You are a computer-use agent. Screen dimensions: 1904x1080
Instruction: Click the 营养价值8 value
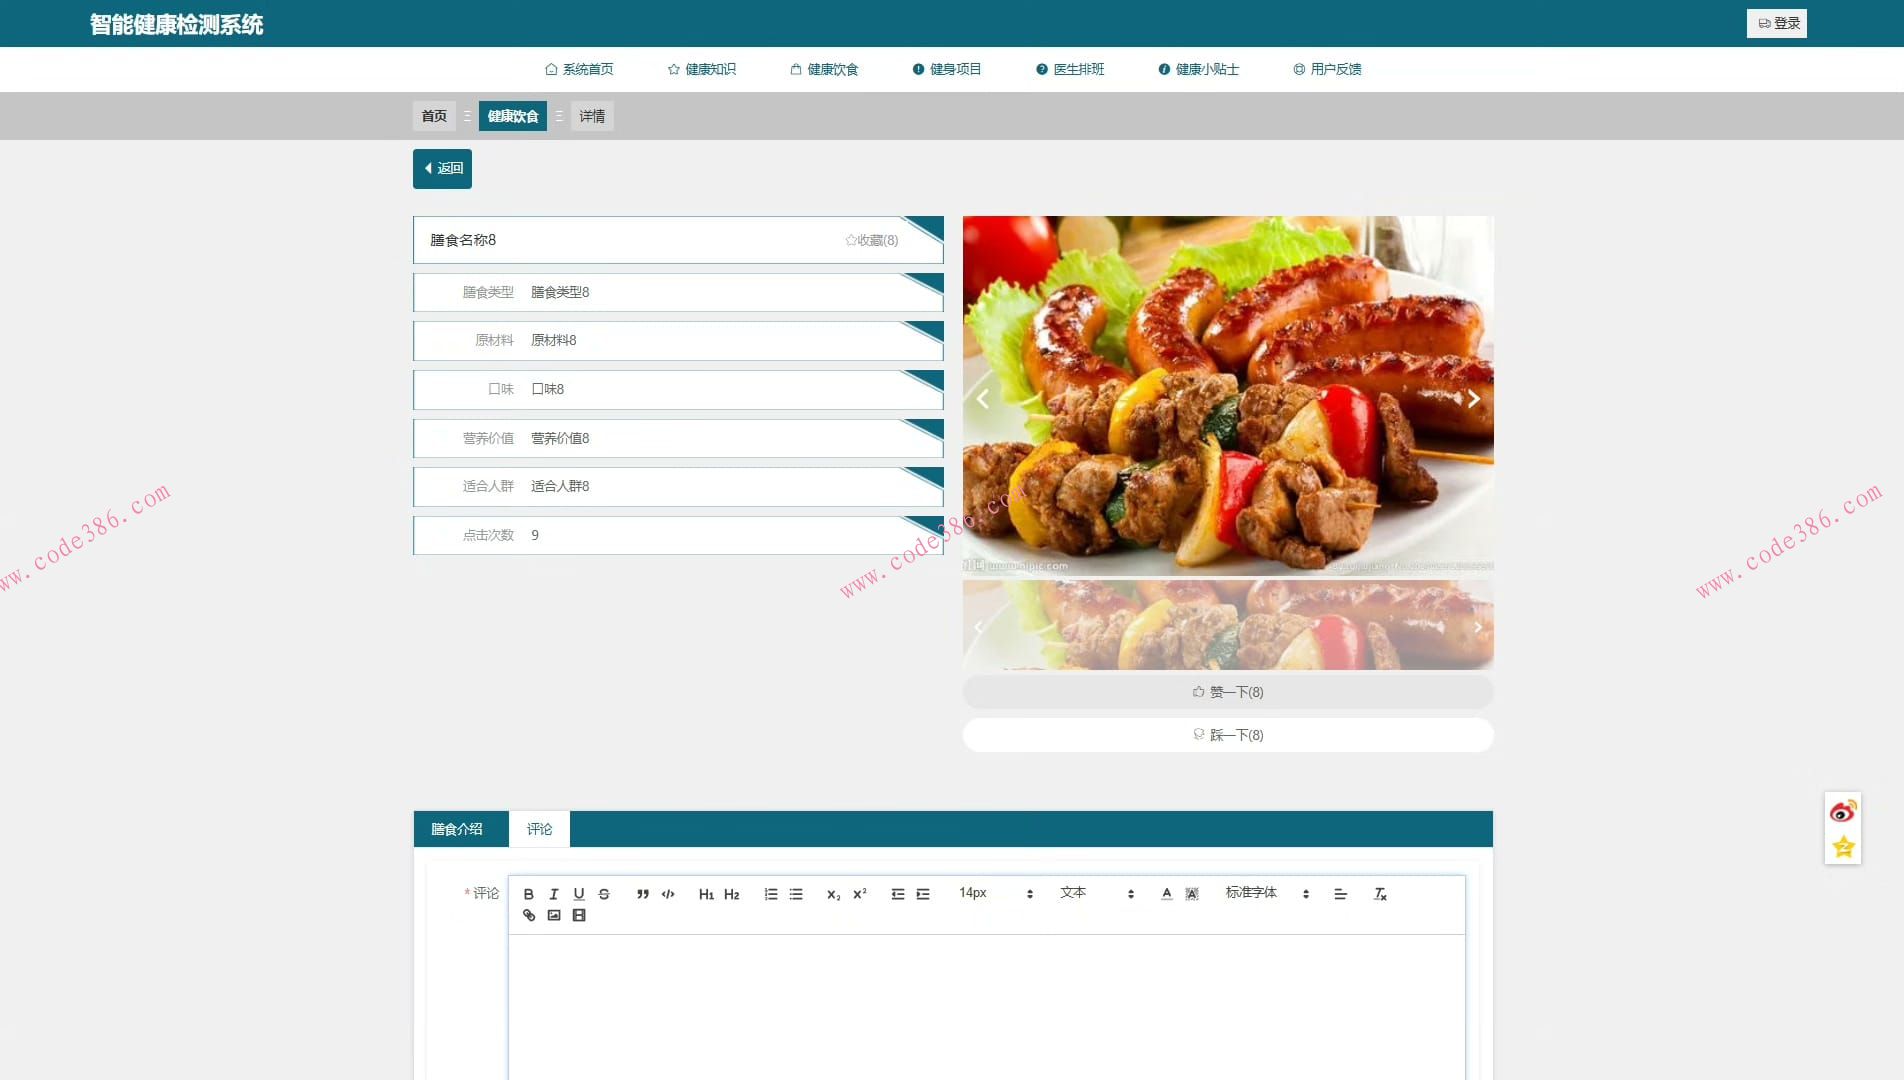pyautogui.click(x=560, y=438)
